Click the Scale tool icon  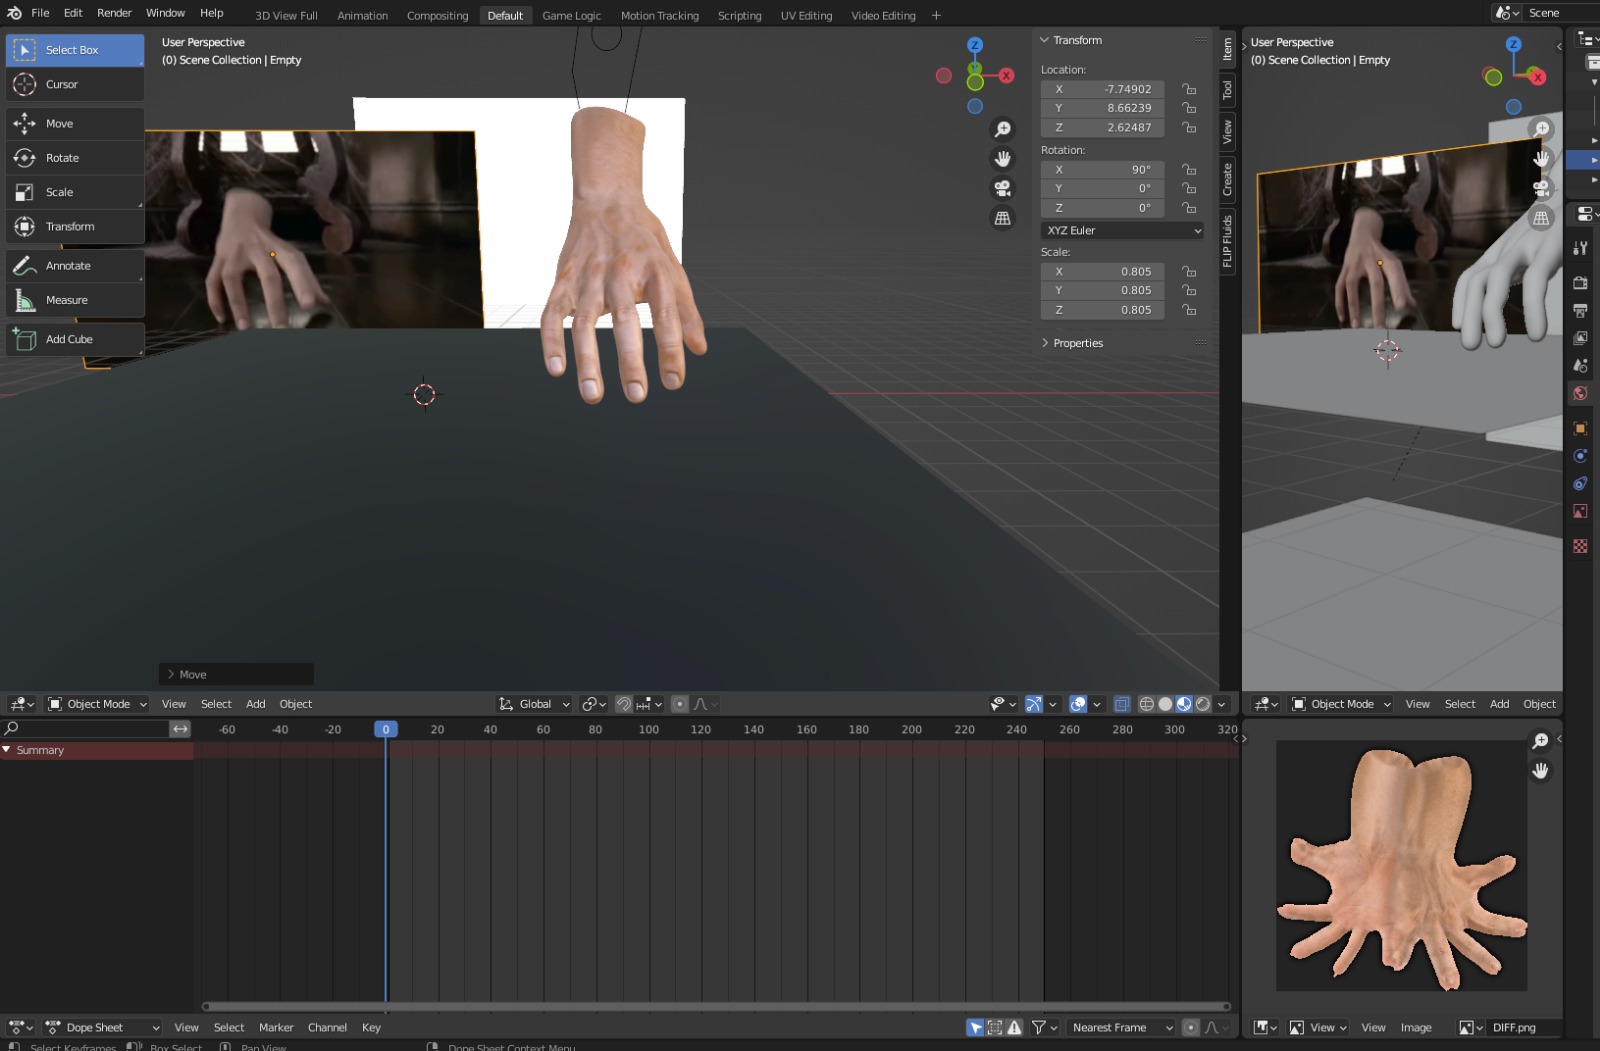pos(25,192)
